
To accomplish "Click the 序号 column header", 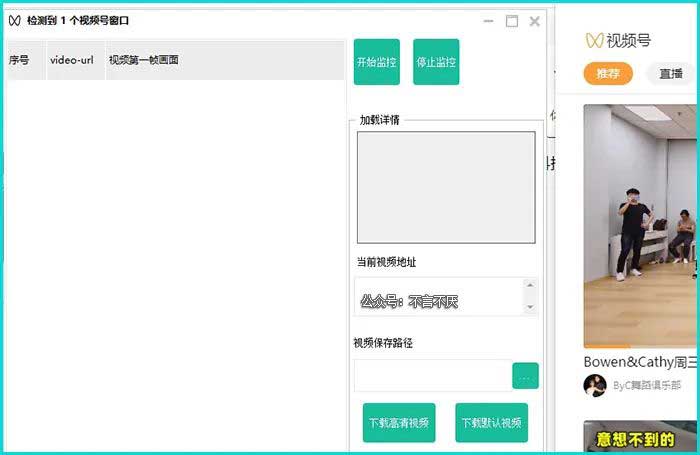I will pos(20,60).
